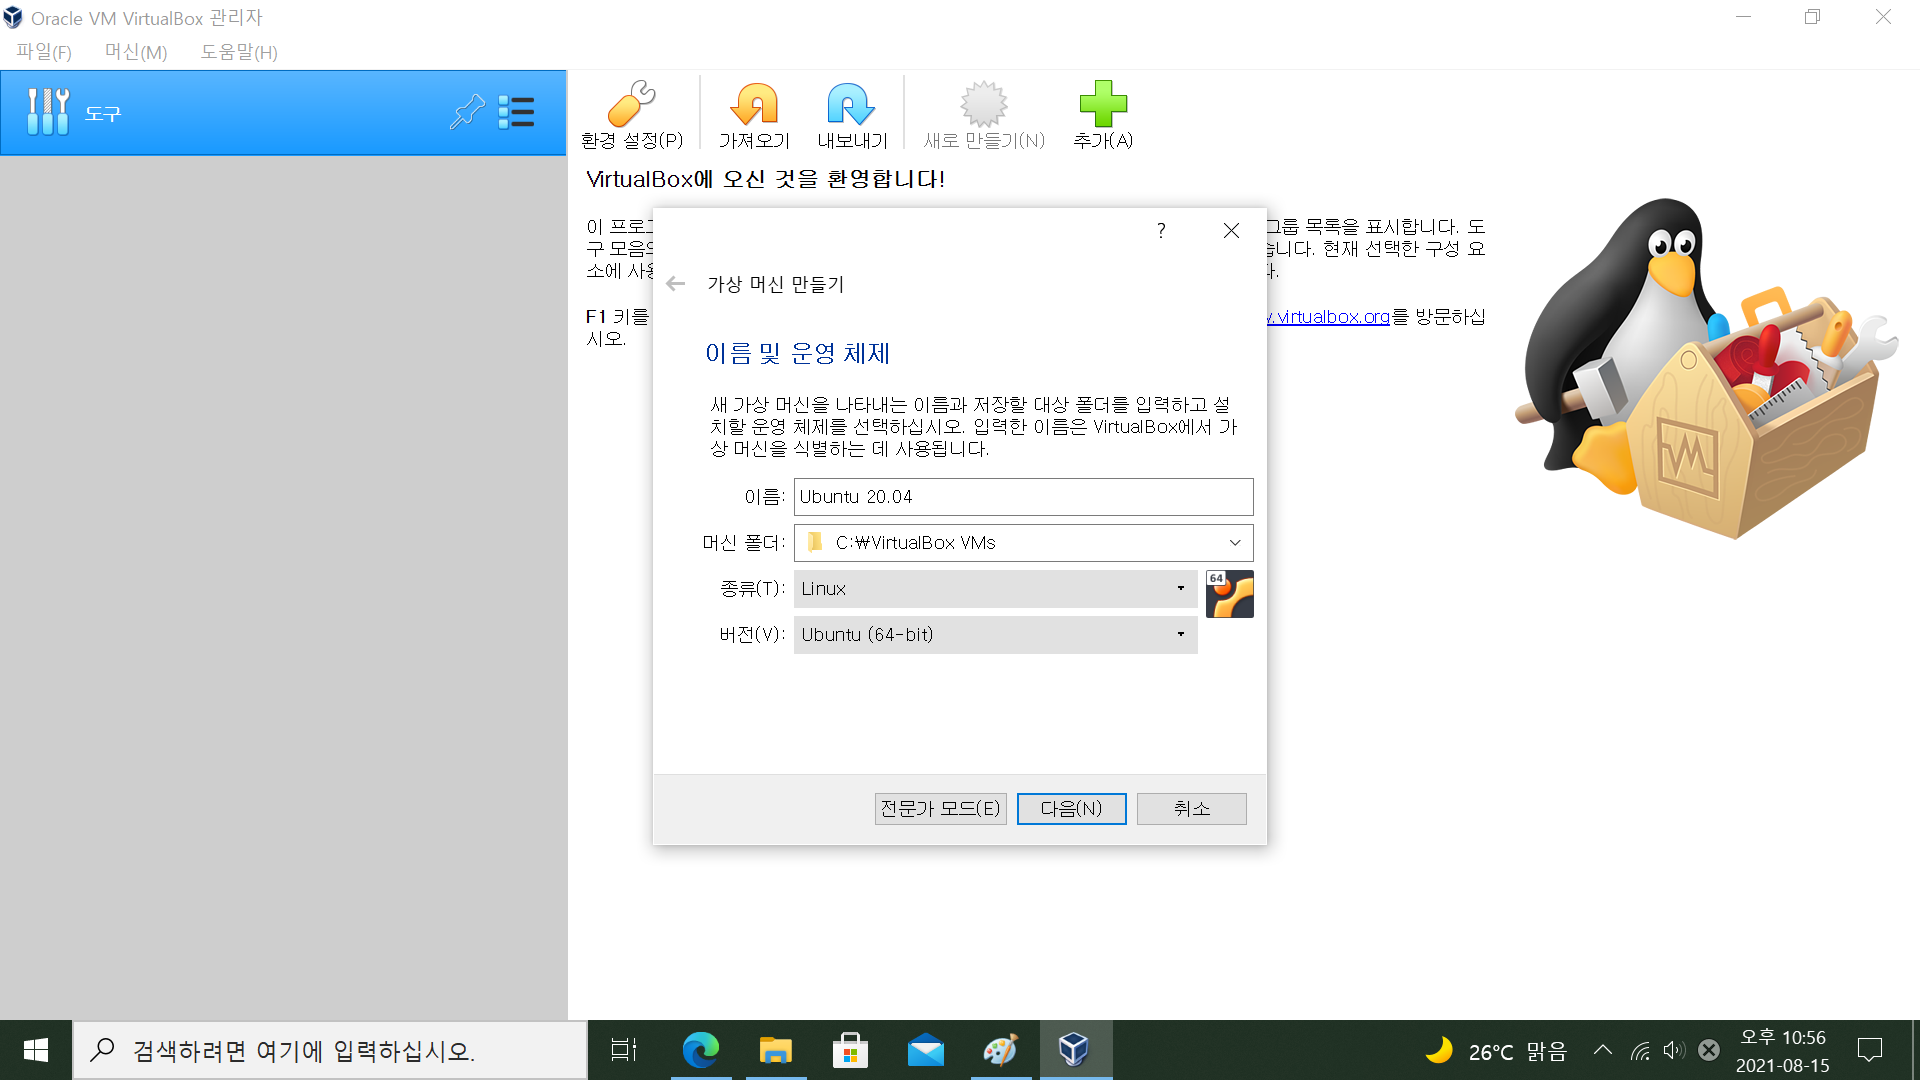This screenshot has width=1920, height=1080.
Task: Open the virtualbox.org link in welcome text
Action: coord(1329,317)
